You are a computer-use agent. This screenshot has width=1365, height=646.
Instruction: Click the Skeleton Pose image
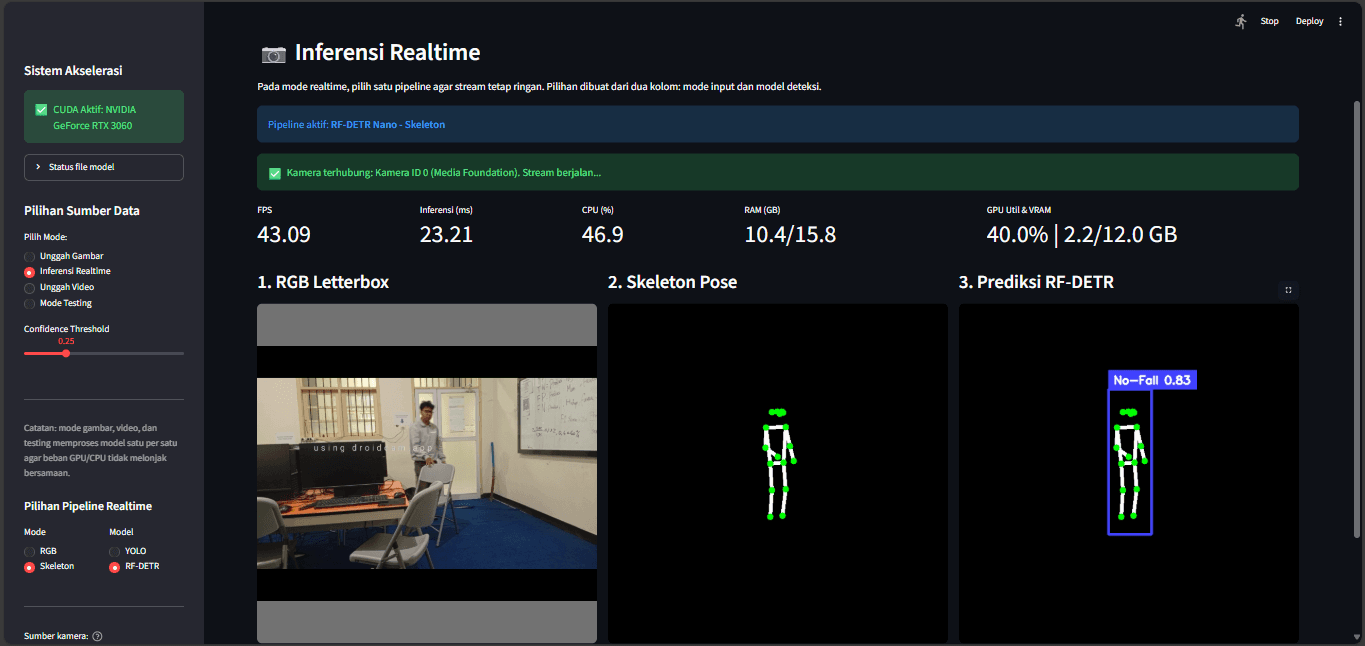778,473
